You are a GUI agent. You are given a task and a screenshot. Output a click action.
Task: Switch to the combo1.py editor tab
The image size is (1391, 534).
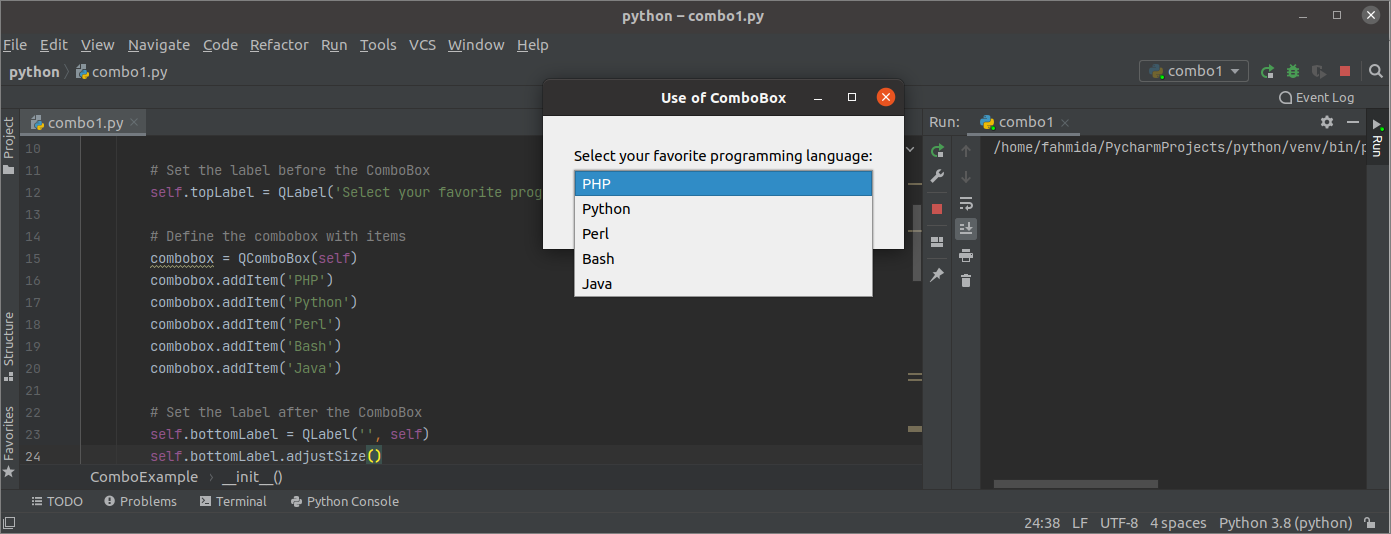tap(85, 123)
